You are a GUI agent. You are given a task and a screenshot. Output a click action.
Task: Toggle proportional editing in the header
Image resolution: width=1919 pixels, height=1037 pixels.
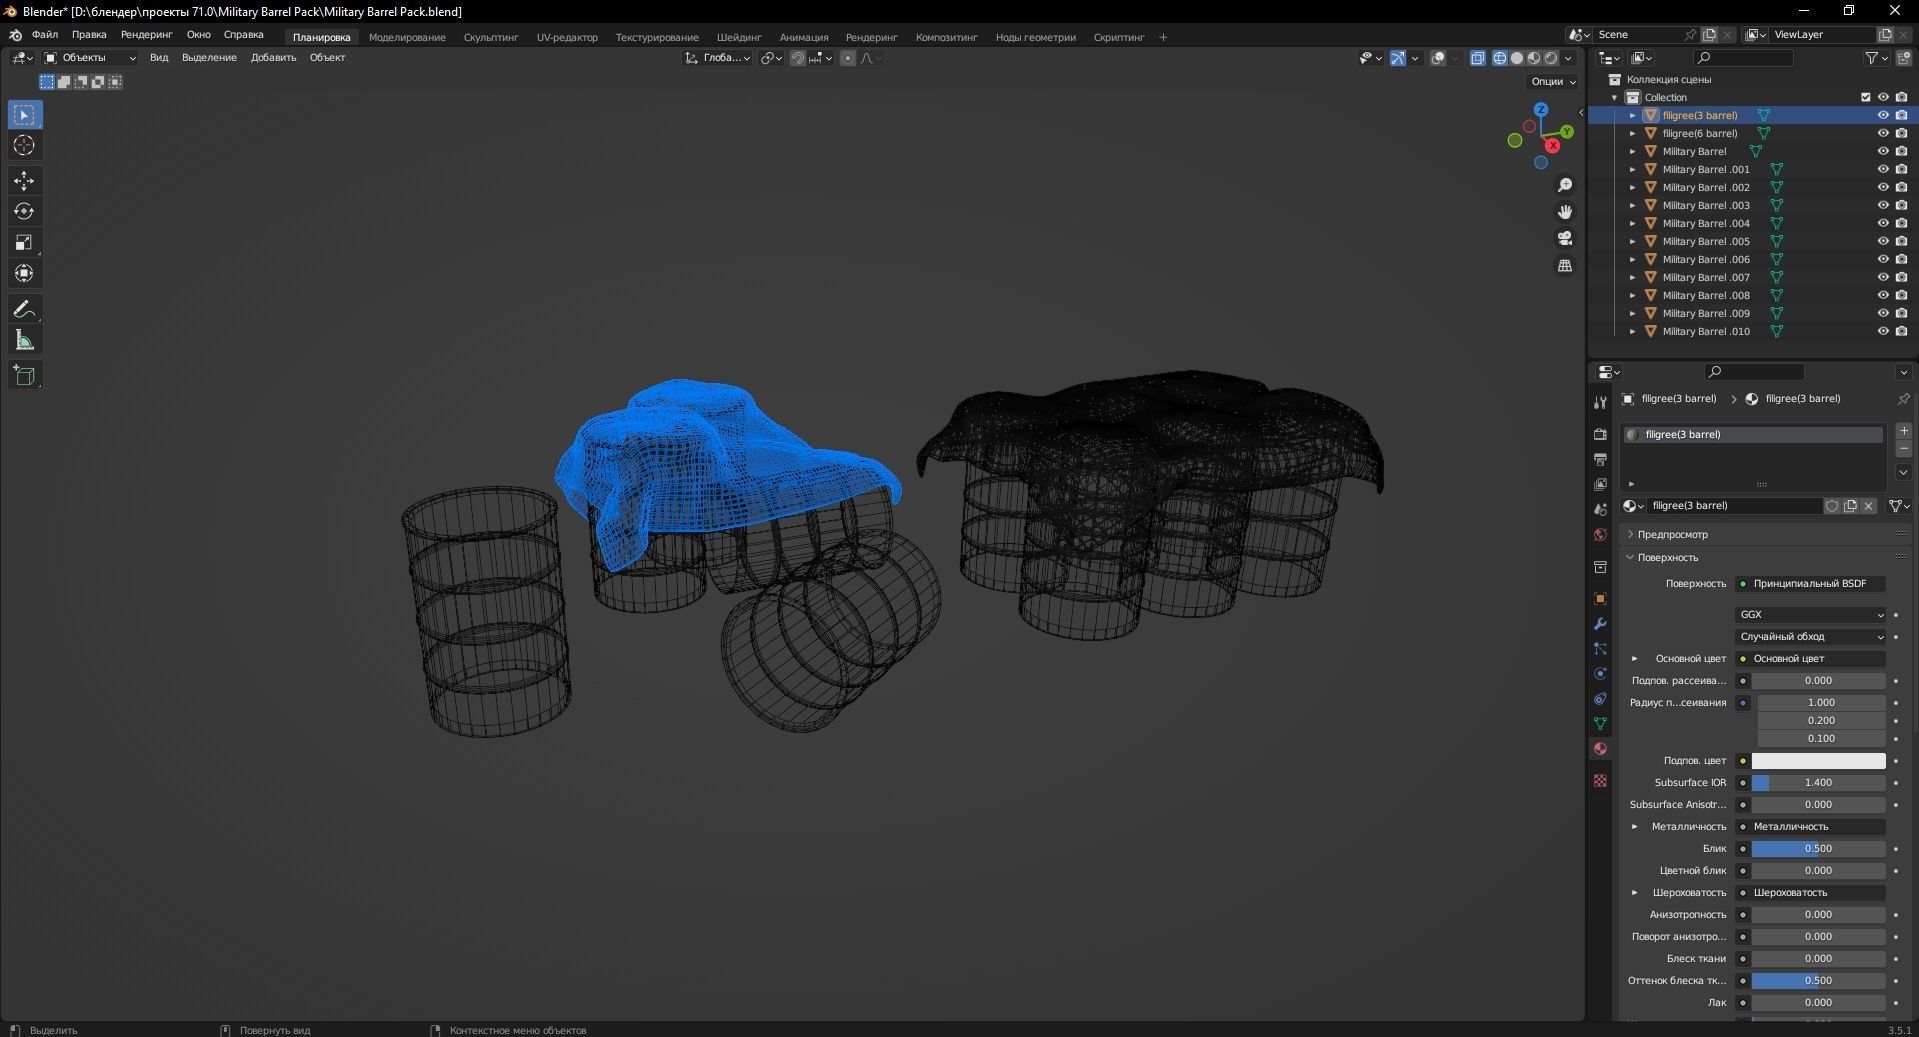point(848,58)
